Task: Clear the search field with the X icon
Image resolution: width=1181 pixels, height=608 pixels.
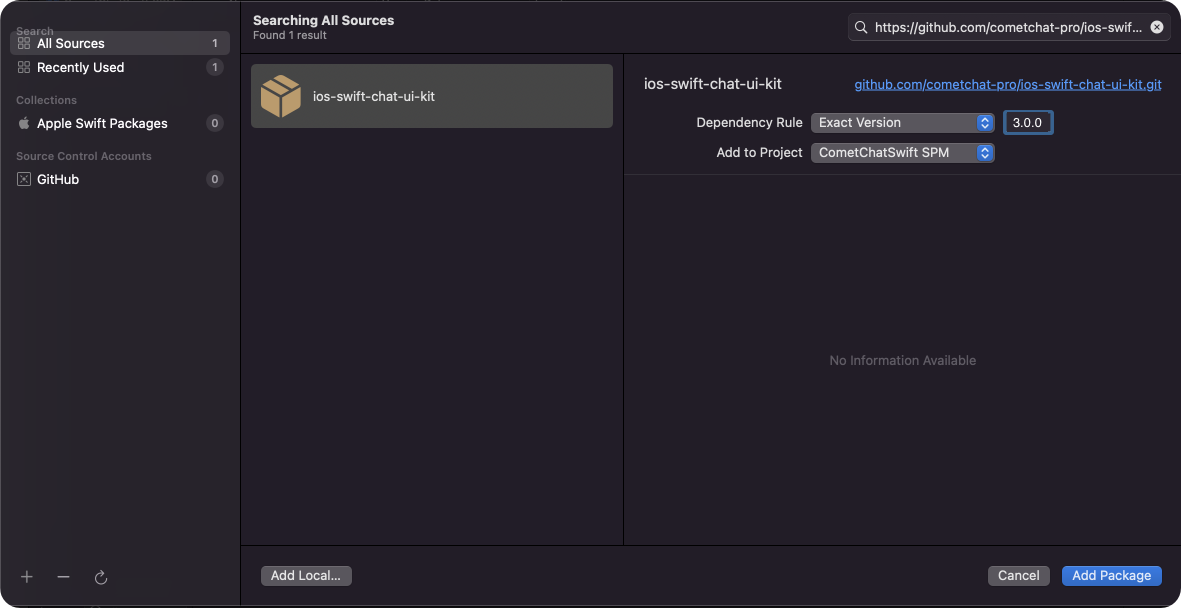Action: click(x=1157, y=28)
